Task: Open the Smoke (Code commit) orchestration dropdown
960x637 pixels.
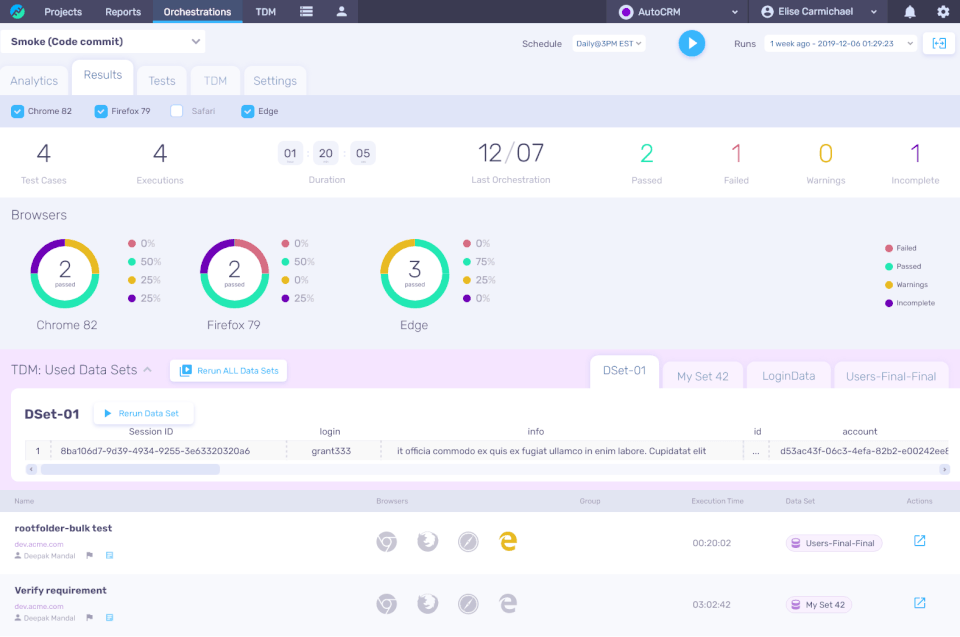Action: (103, 42)
